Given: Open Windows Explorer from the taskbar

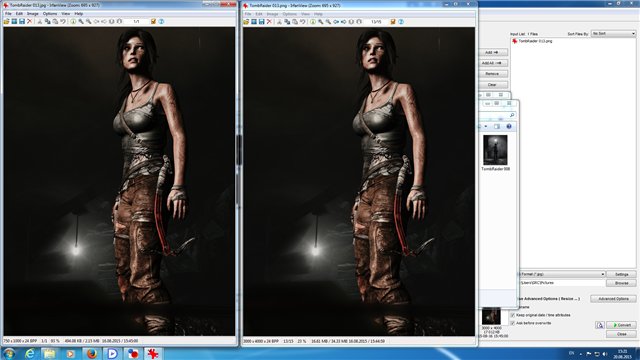Looking at the screenshot, I should [50, 353].
